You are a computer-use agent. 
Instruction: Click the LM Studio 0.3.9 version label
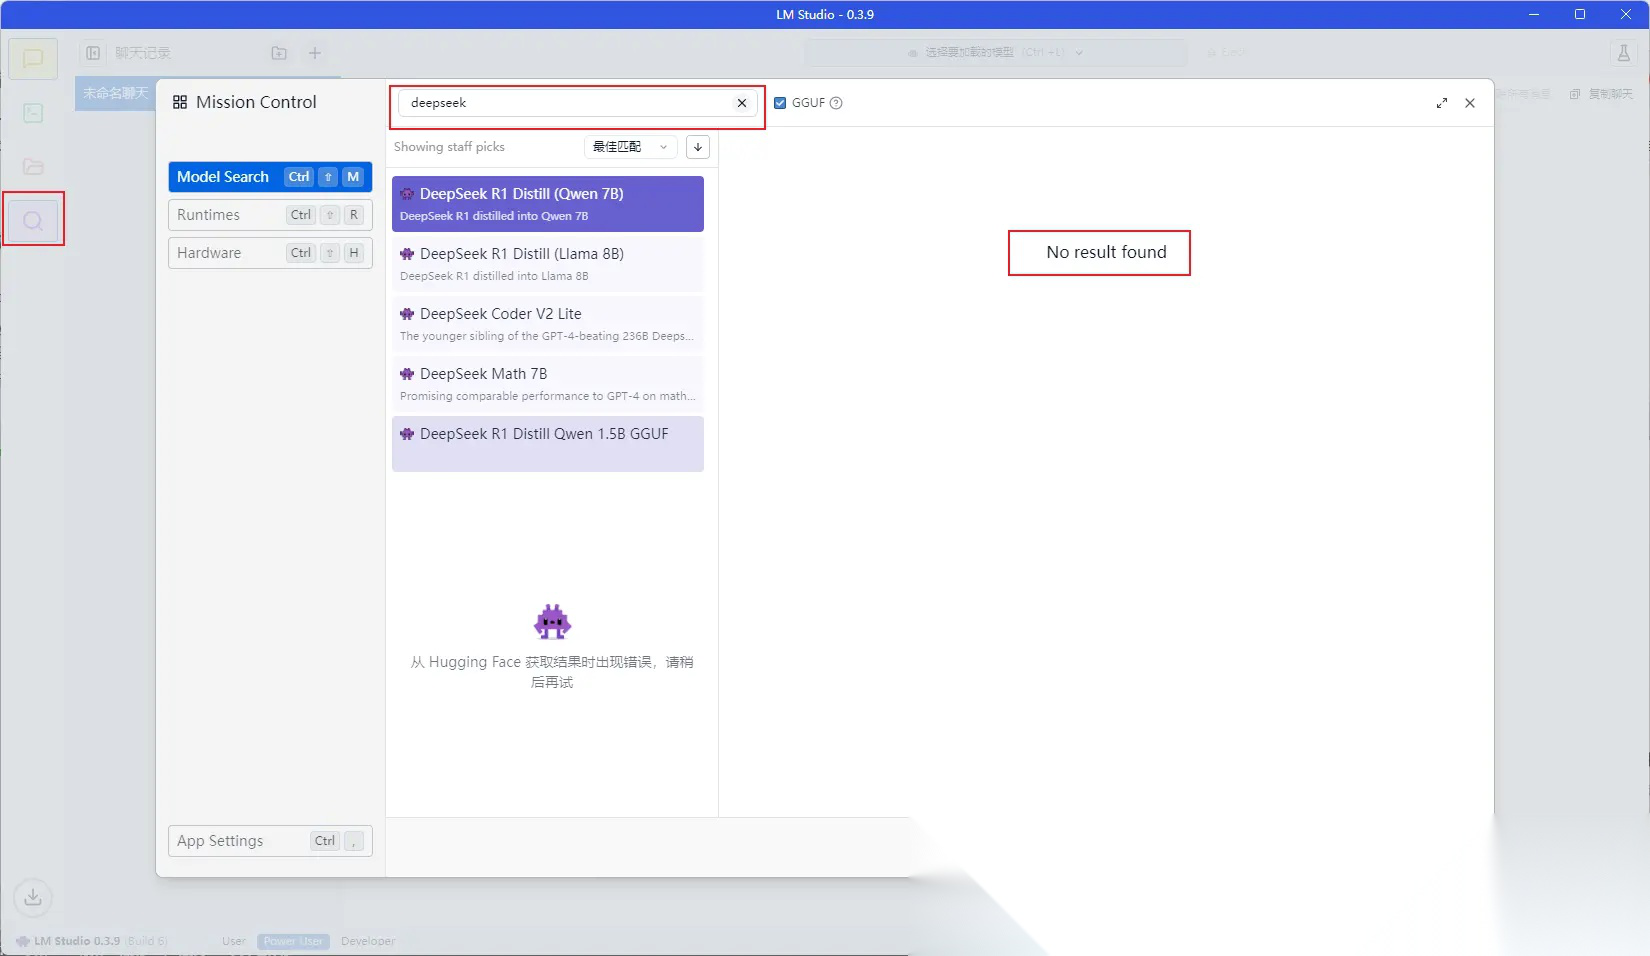pyautogui.click(x=77, y=941)
